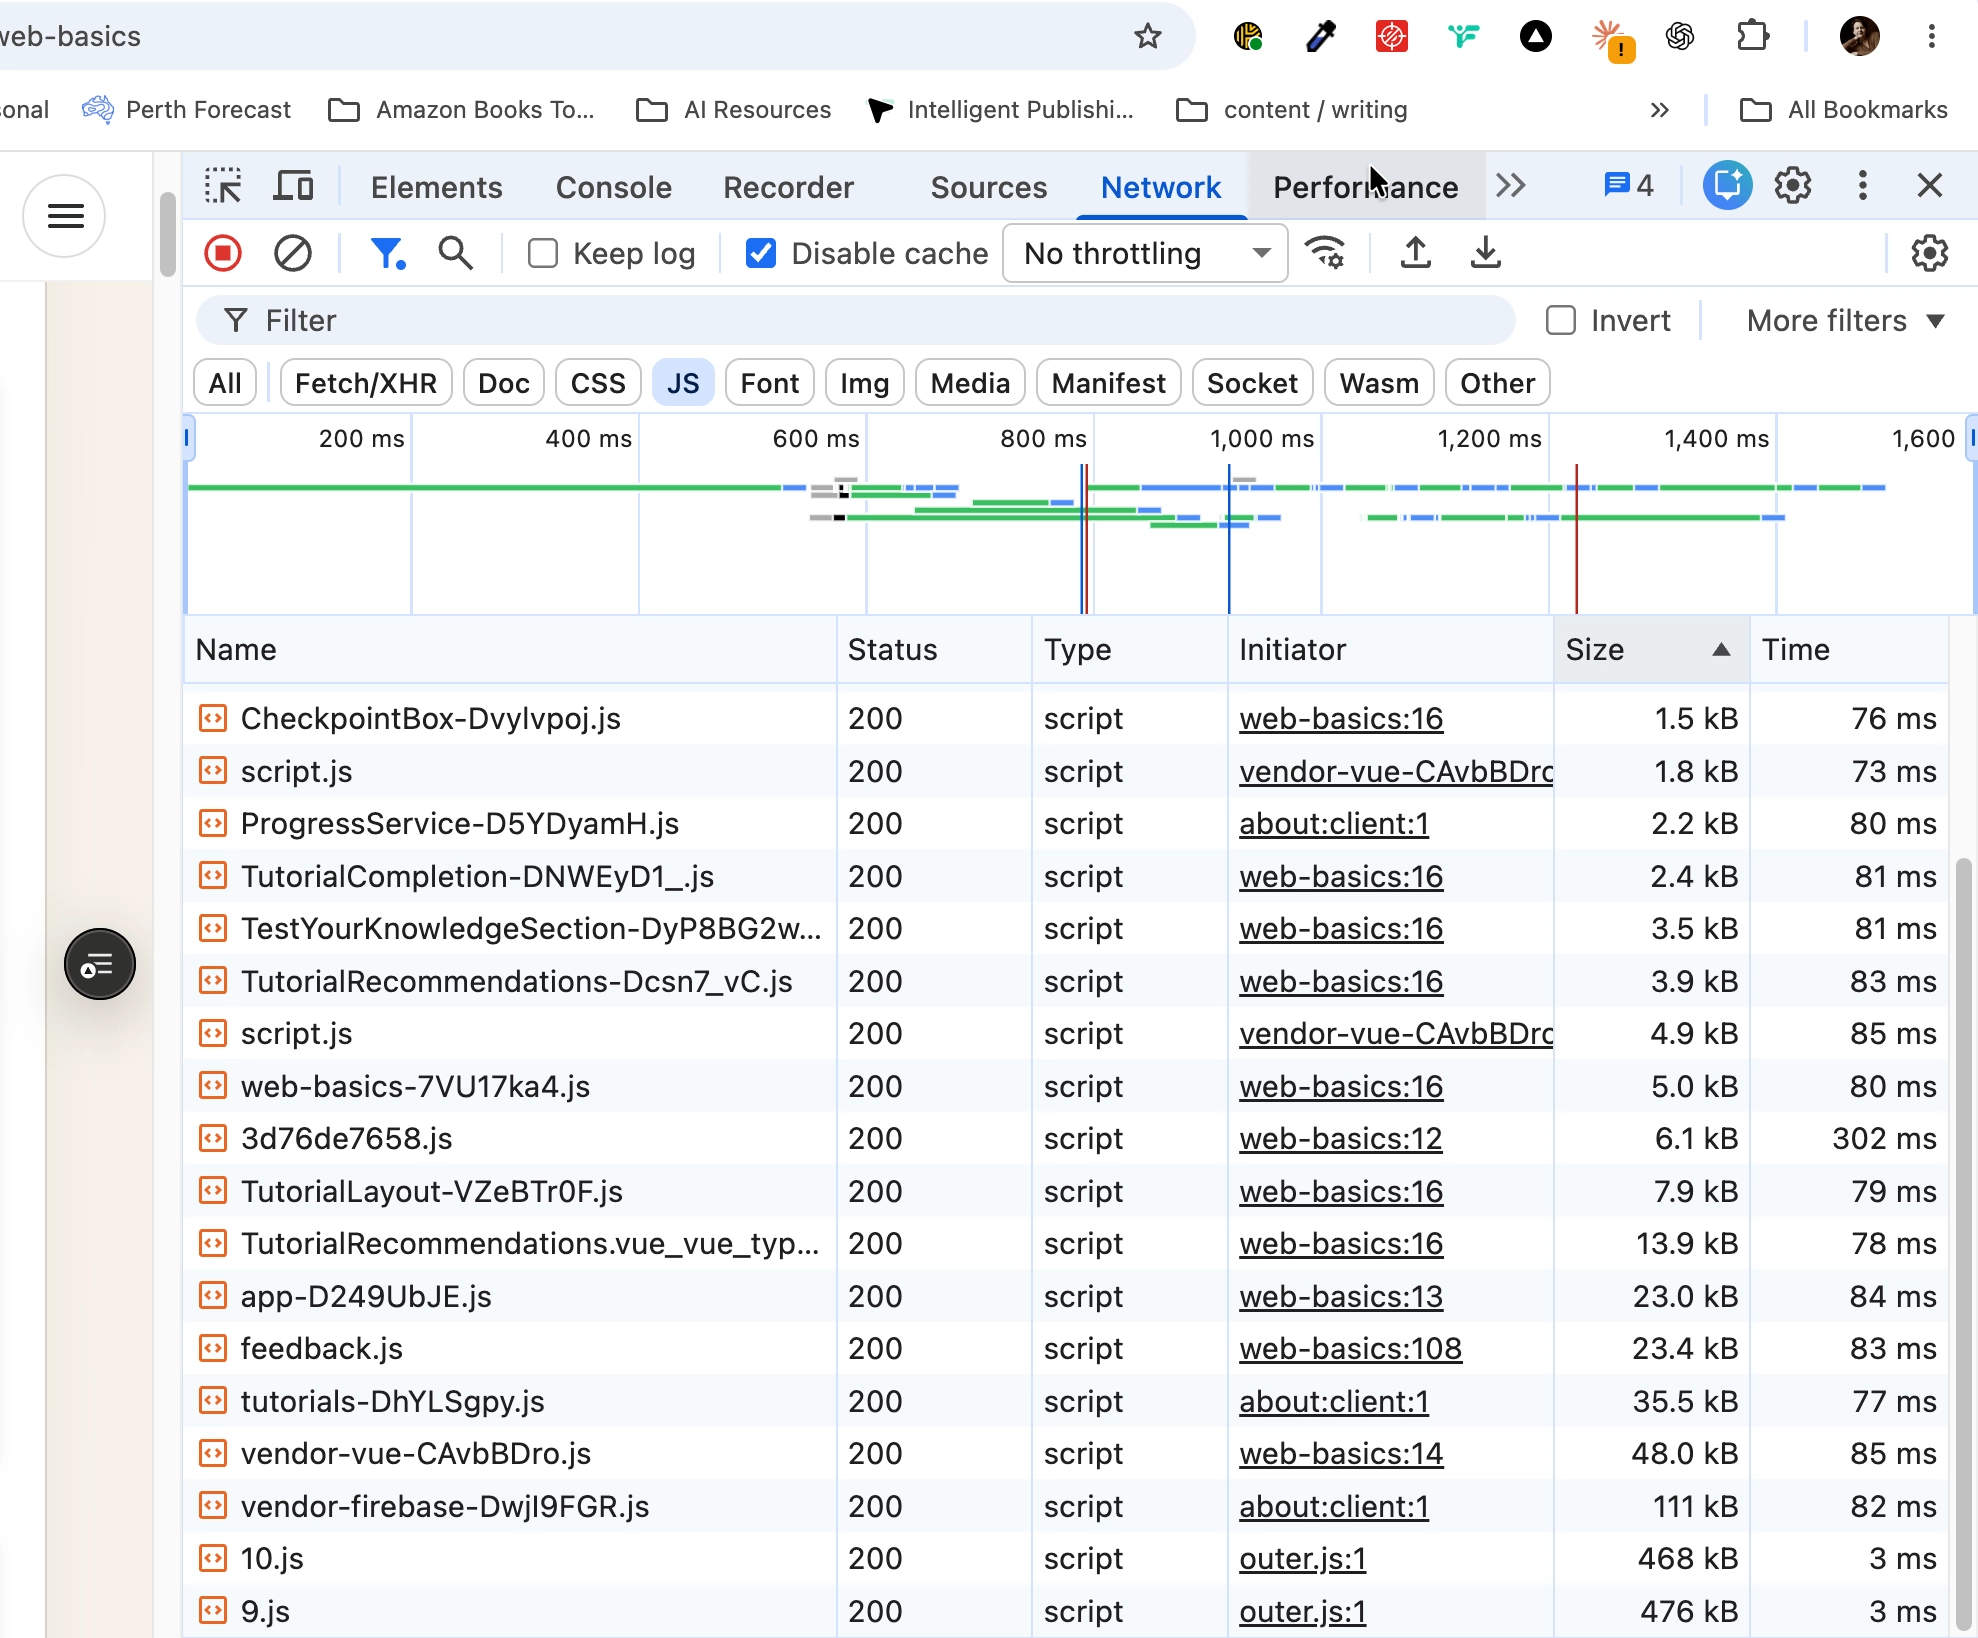1978x1638 pixels.
Task: Select the All resource type filter
Action: (225, 383)
